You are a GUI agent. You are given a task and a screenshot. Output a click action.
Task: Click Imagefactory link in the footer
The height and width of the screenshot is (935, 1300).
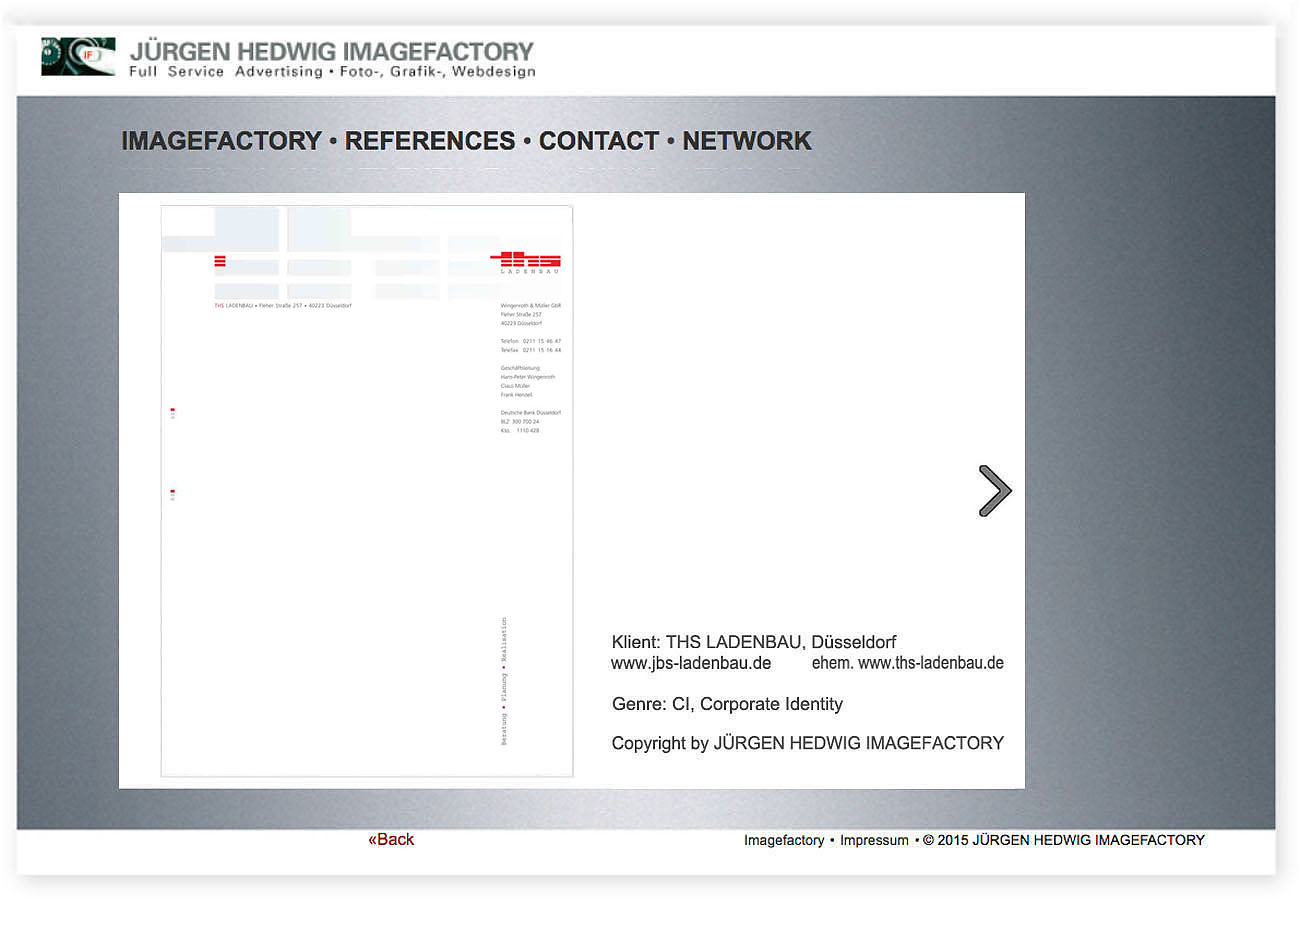pyautogui.click(x=784, y=841)
